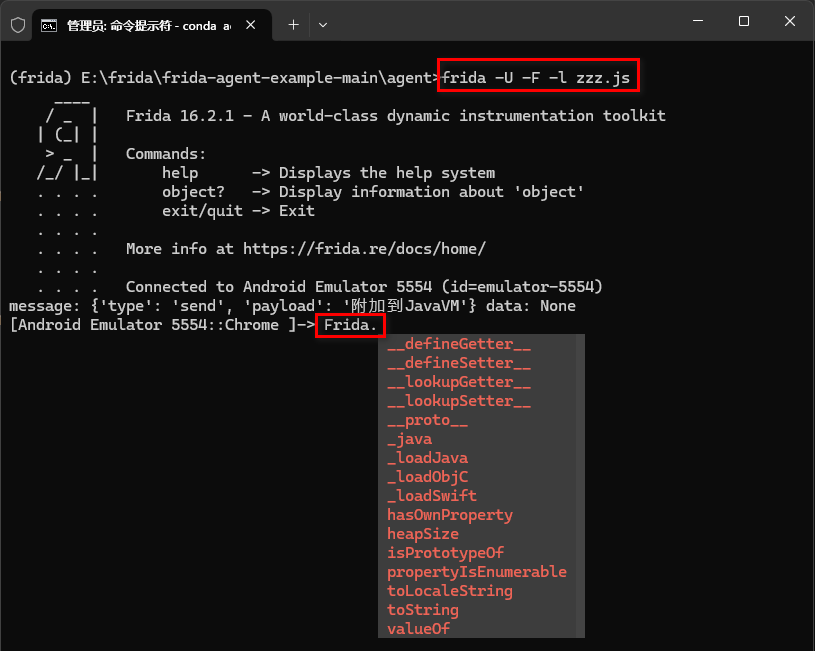Choose propertyIsEnumerable from the suggestions

tap(477, 572)
